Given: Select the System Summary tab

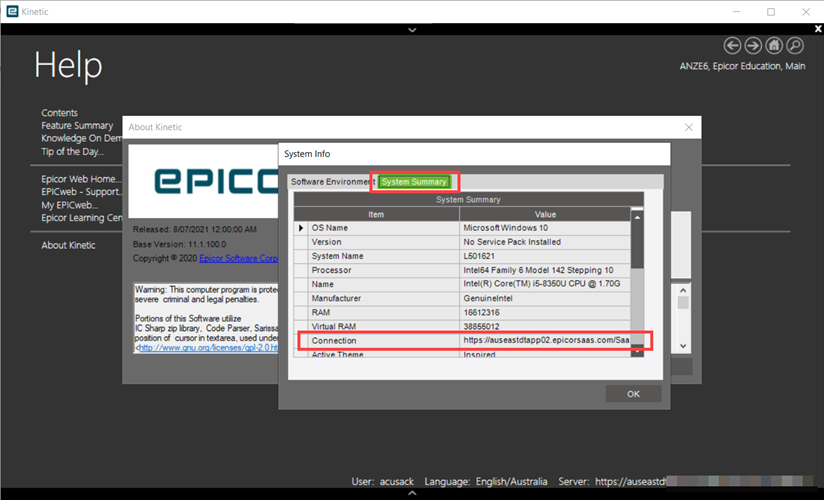Looking at the screenshot, I should (414, 182).
